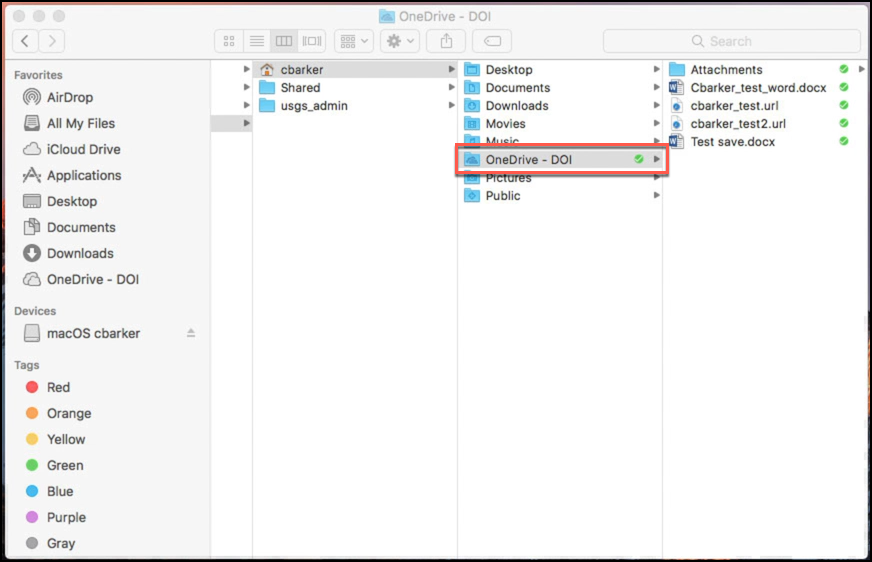
Task: Click the Search field
Action: tap(732, 41)
